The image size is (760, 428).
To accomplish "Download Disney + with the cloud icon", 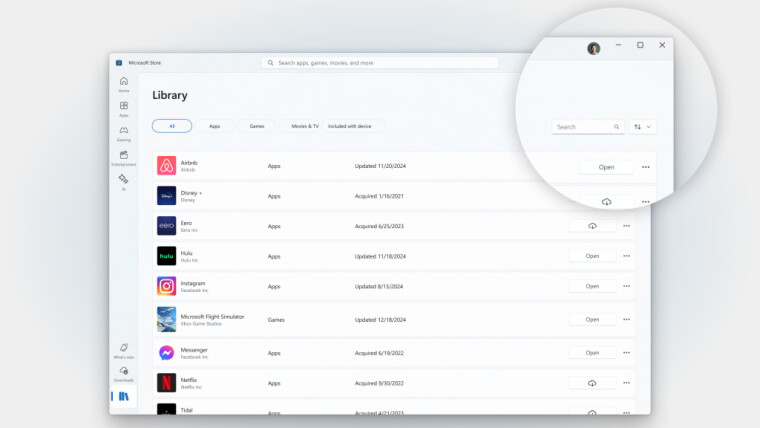I will click(x=606, y=201).
